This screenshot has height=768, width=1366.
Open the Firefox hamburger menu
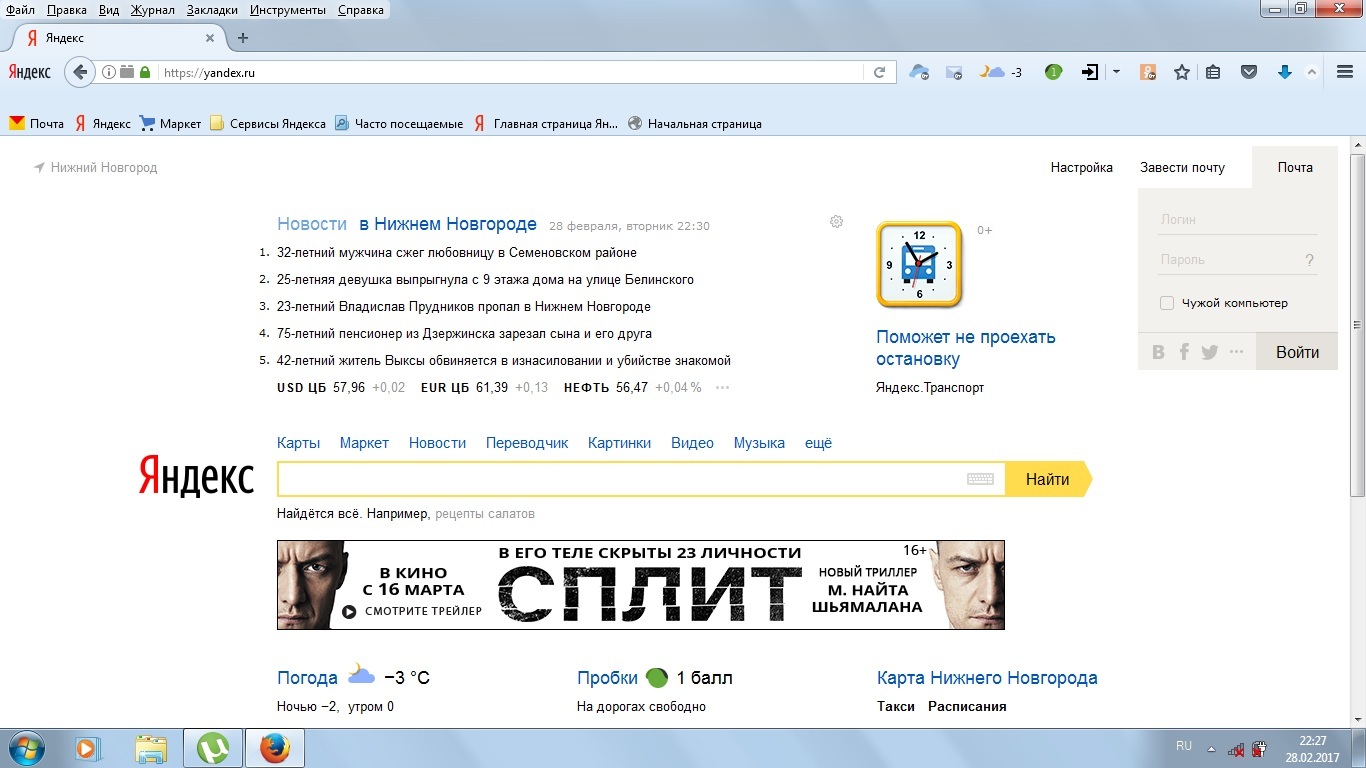(x=1344, y=72)
